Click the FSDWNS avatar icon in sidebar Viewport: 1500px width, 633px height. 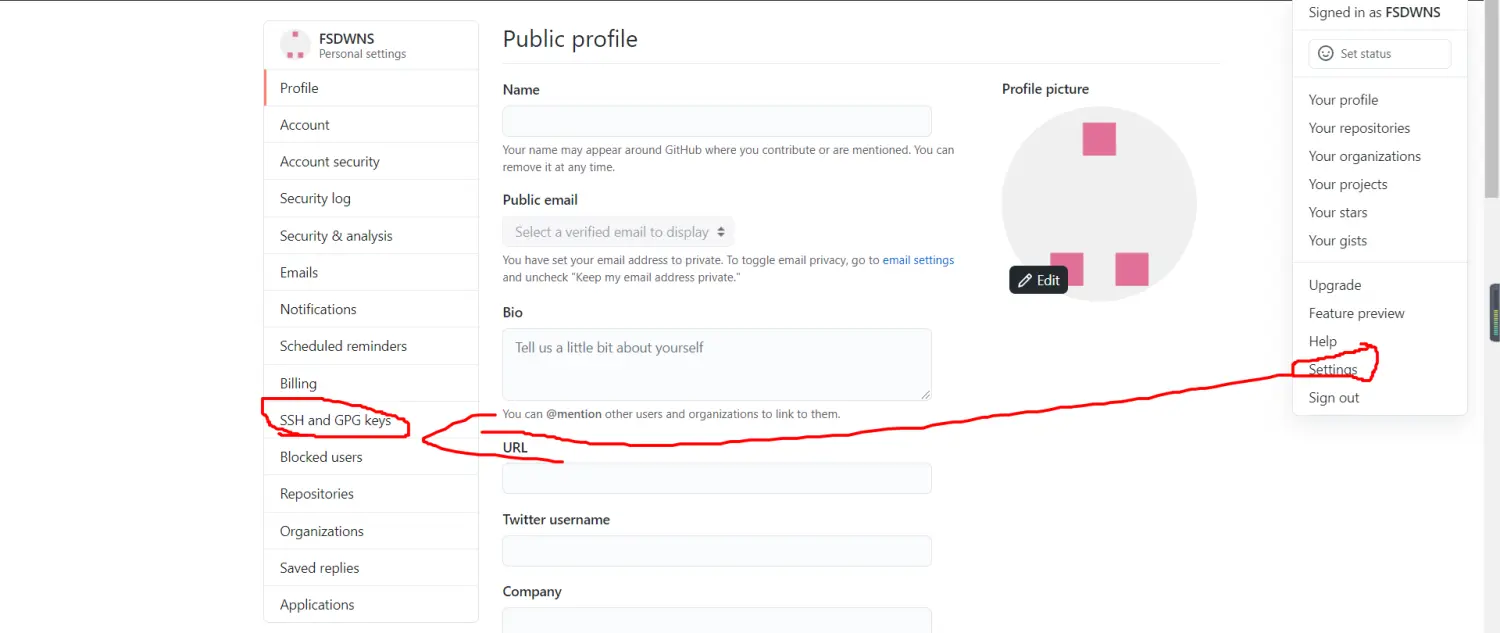(295, 45)
